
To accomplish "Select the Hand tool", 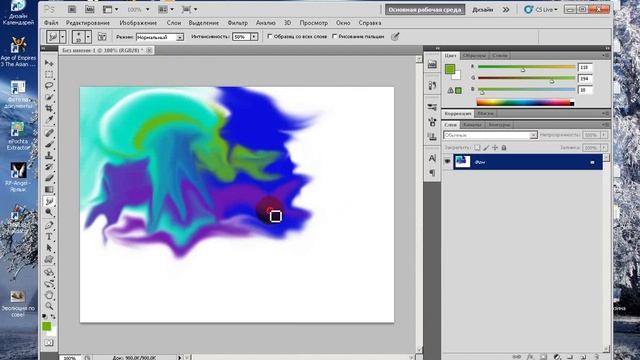I will click(x=49, y=295).
